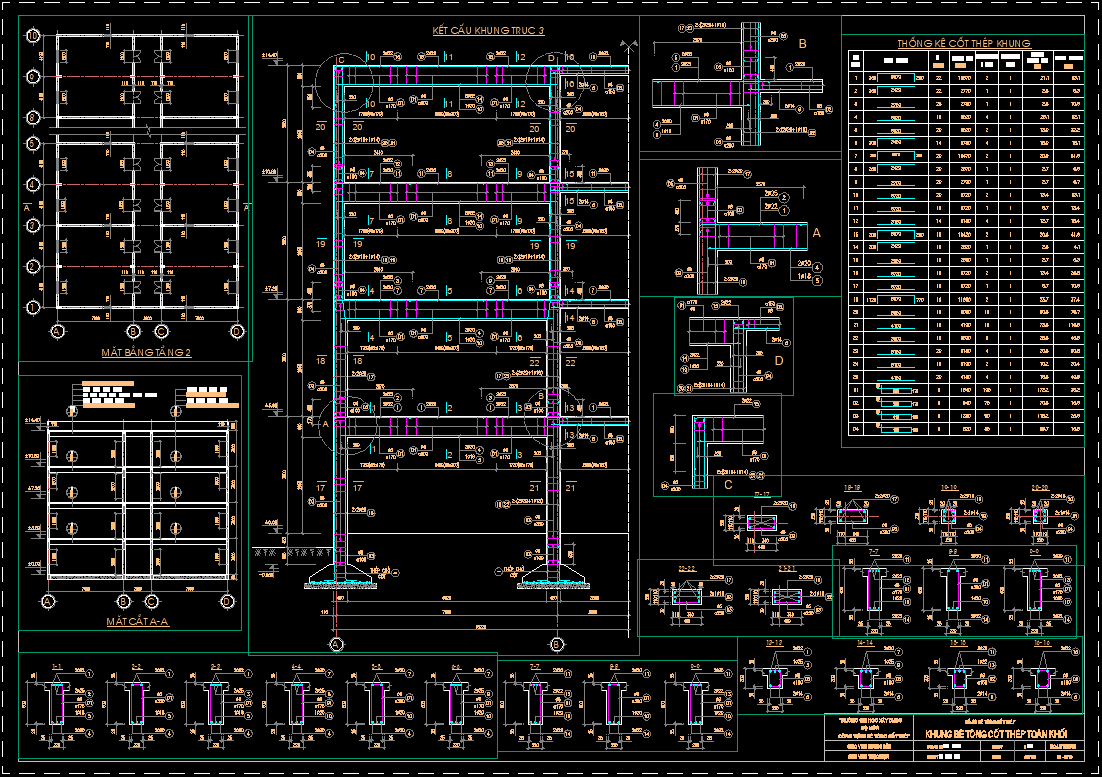The height and width of the screenshot is (777, 1102).
Task: Click axis bubble A under section A-A
Action: tap(48, 601)
